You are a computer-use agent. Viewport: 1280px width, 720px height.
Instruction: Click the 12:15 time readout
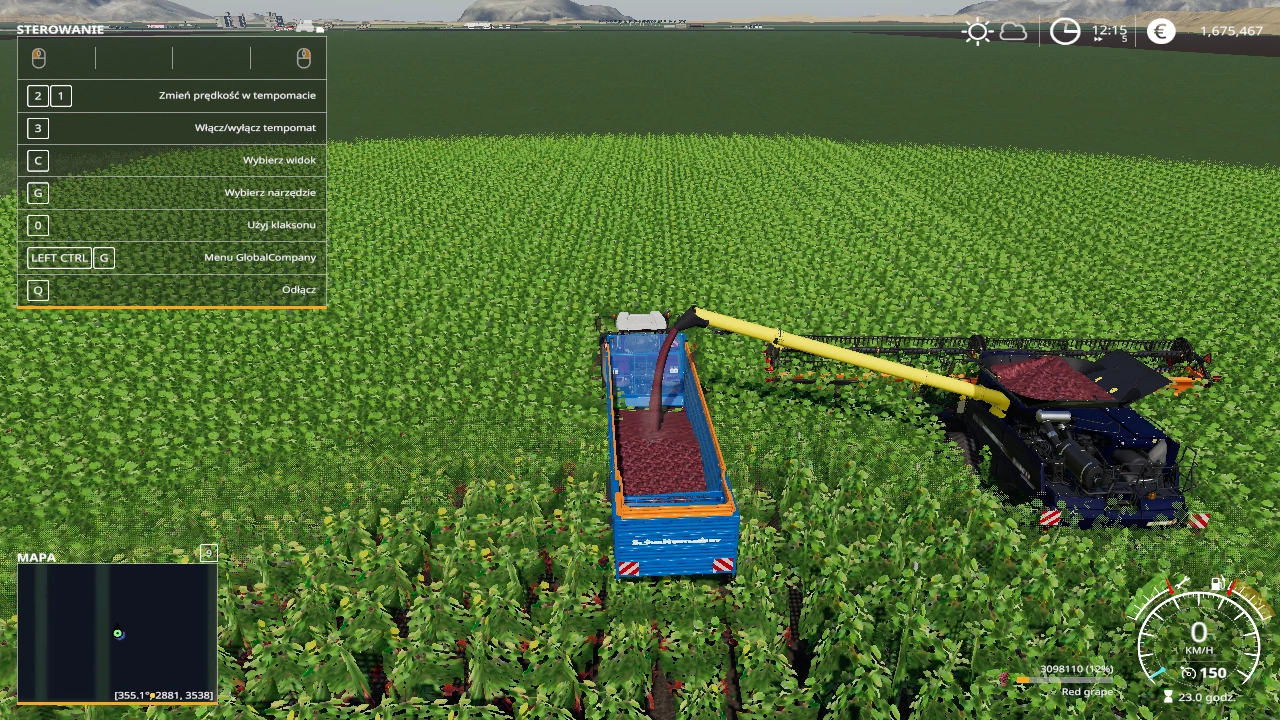(1109, 31)
